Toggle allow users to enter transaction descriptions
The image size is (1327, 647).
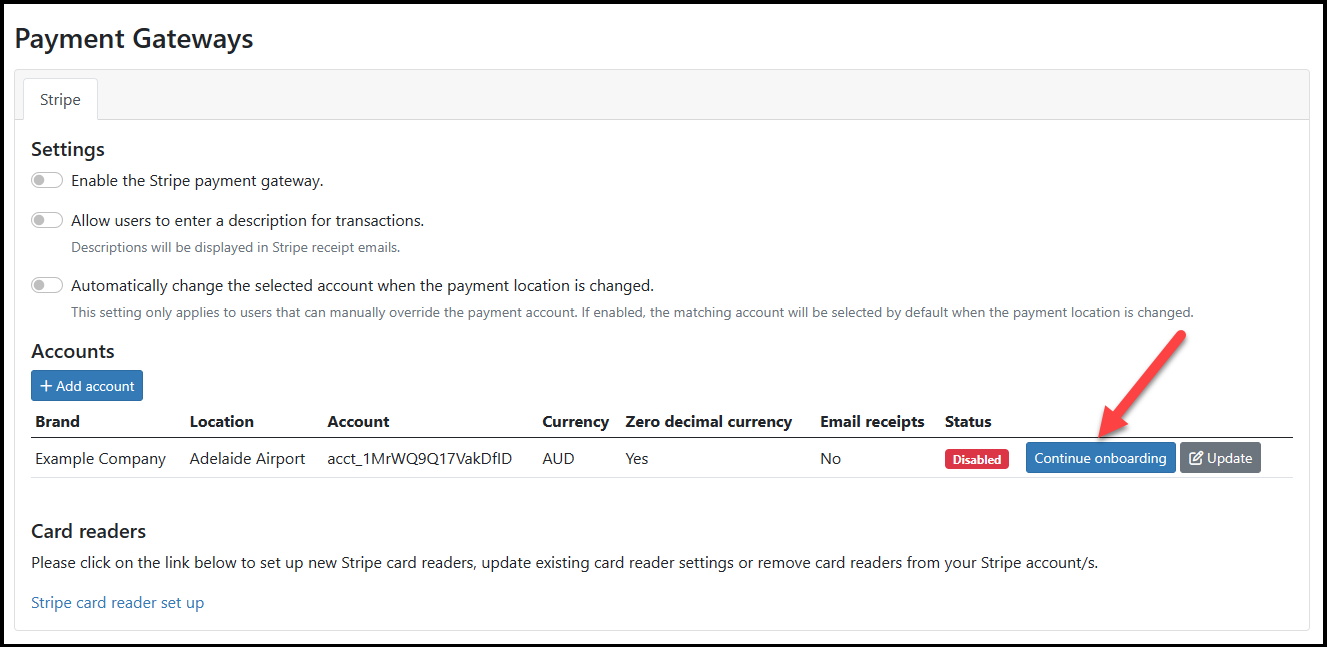[47, 220]
